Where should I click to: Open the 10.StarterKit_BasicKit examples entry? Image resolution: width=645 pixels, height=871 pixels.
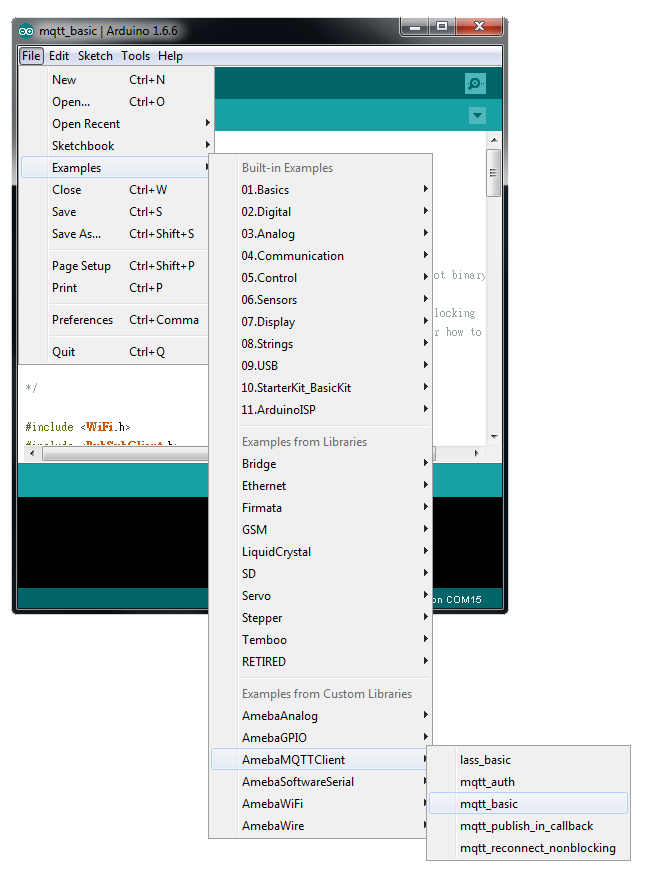pos(321,388)
